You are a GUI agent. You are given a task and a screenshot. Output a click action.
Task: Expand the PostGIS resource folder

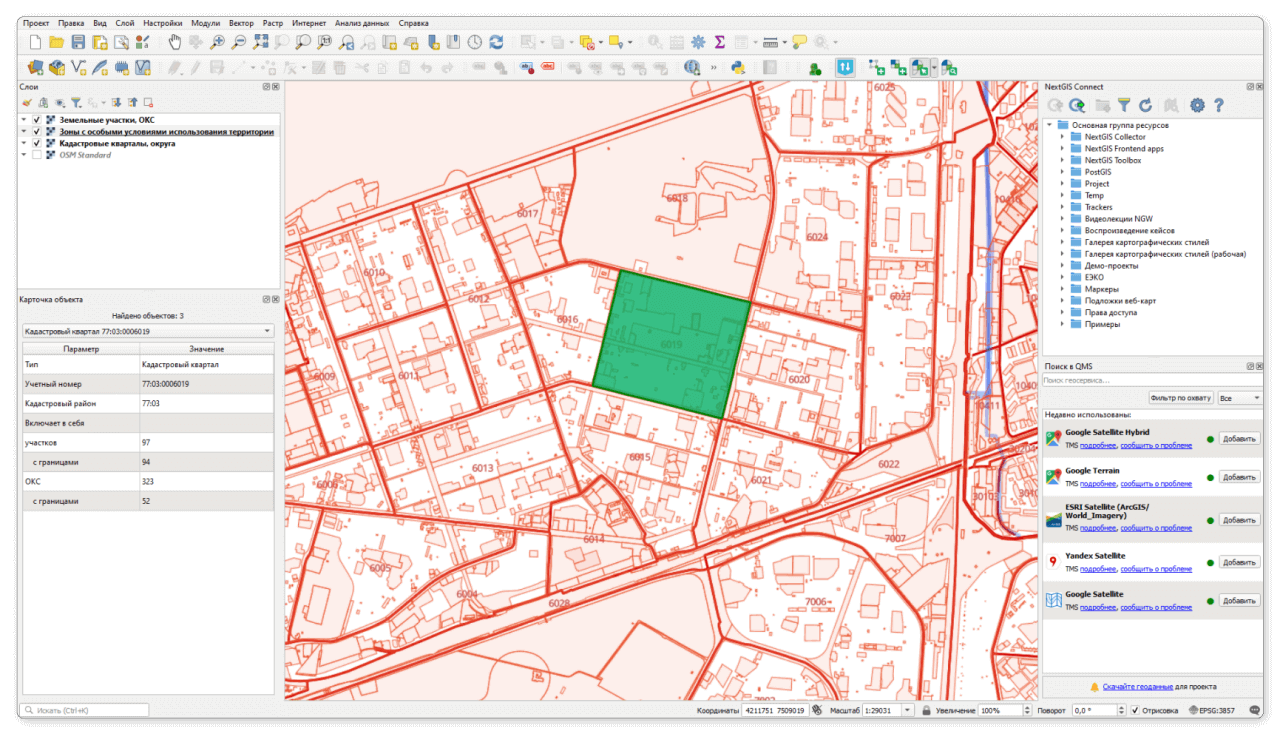tap(1062, 172)
